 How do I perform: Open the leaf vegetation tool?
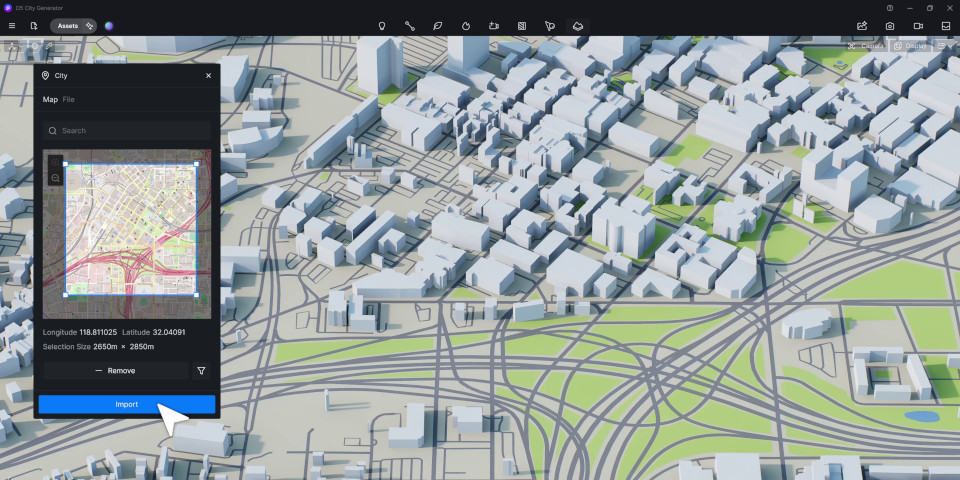(x=438, y=26)
